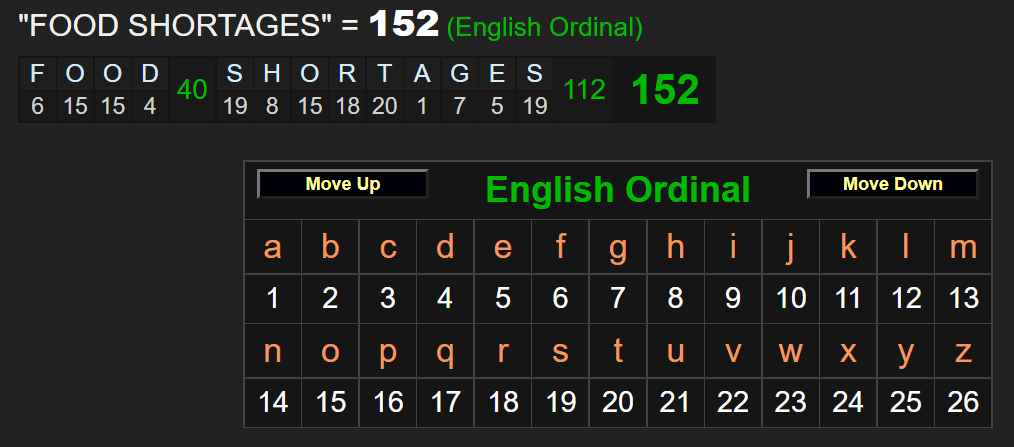This screenshot has width=1014, height=447.
Task: Click the letter 'w' in the cipher table
Action: pos(790,351)
